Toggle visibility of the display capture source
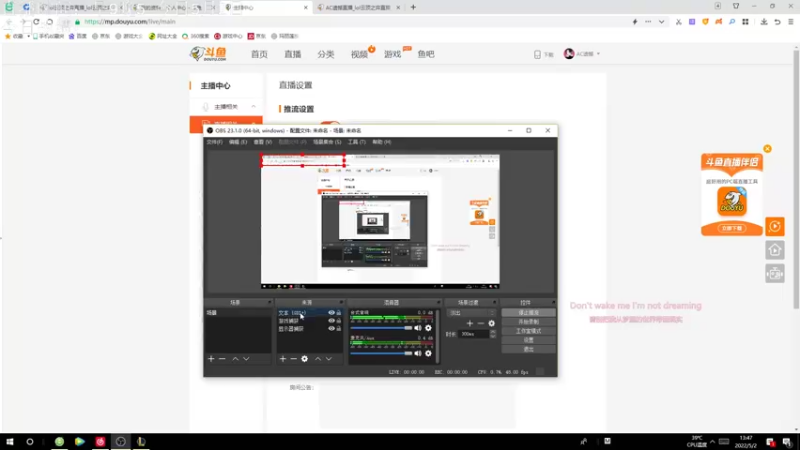Image resolution: width=800 pixels, height=450 pixels. tap(331, 329)
